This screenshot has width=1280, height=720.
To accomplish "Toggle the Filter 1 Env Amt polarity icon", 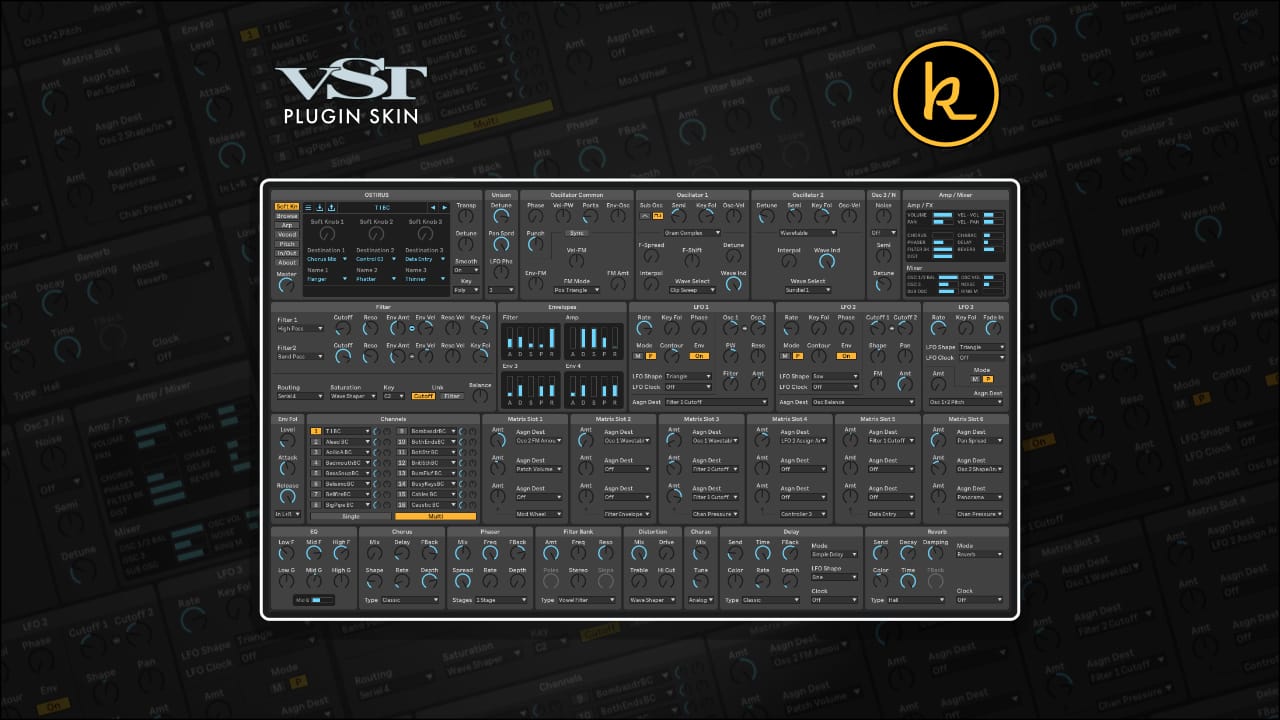I will 412,328.
